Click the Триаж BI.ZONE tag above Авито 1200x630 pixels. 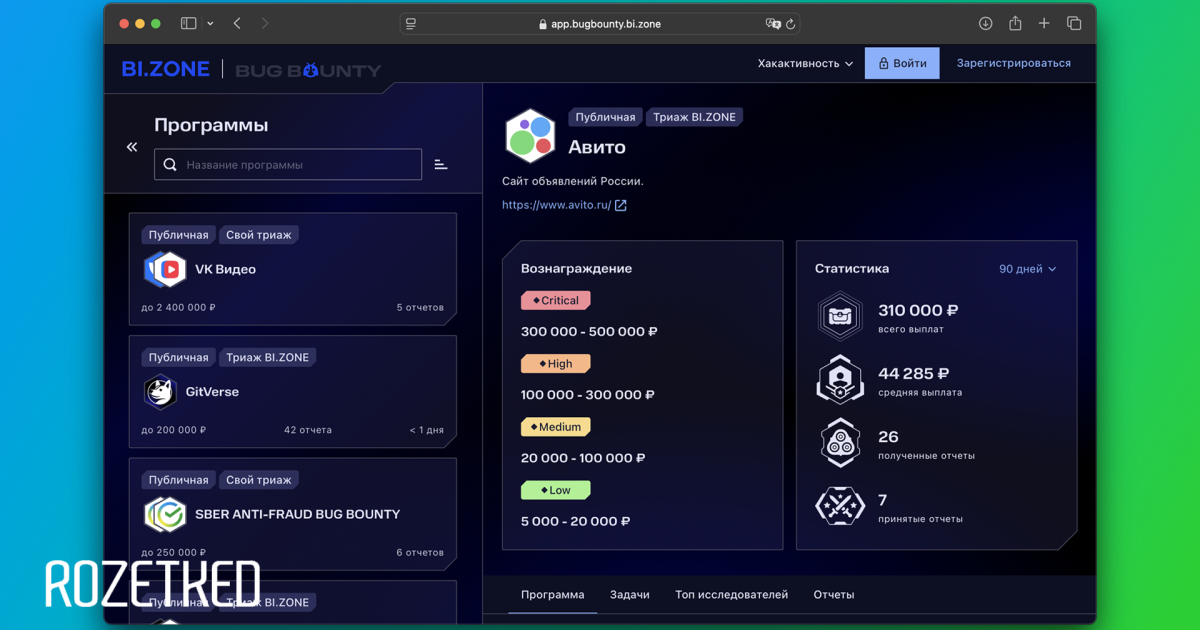coord(694,117)
